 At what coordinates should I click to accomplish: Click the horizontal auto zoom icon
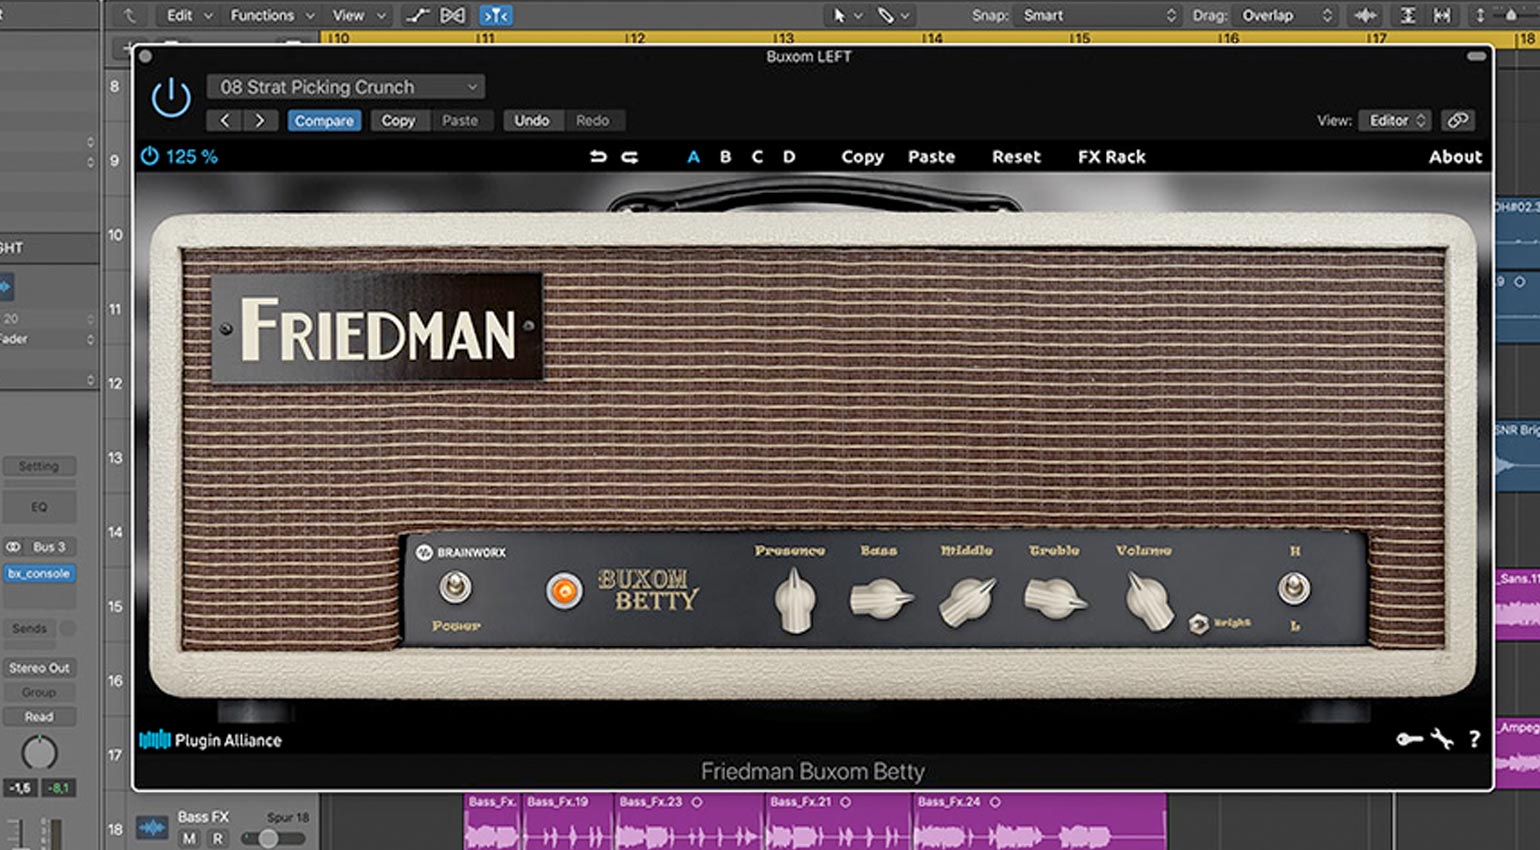click(x=1442, y=15)
